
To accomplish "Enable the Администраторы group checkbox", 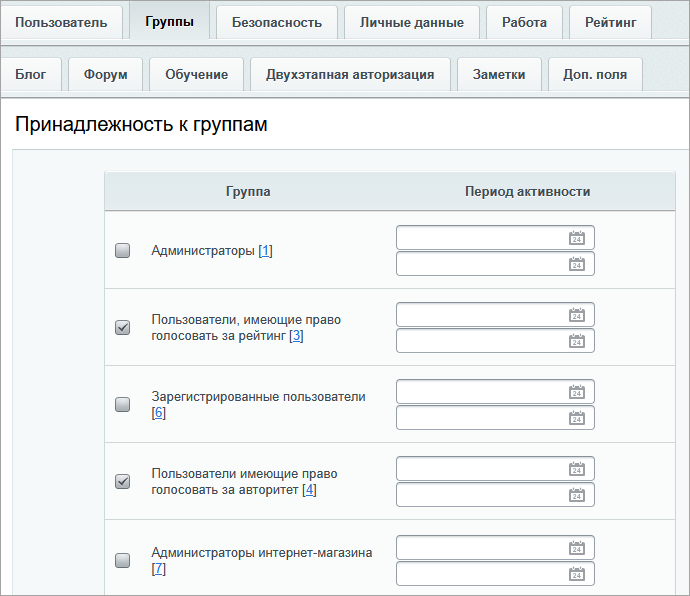I will tap(123, 251).
